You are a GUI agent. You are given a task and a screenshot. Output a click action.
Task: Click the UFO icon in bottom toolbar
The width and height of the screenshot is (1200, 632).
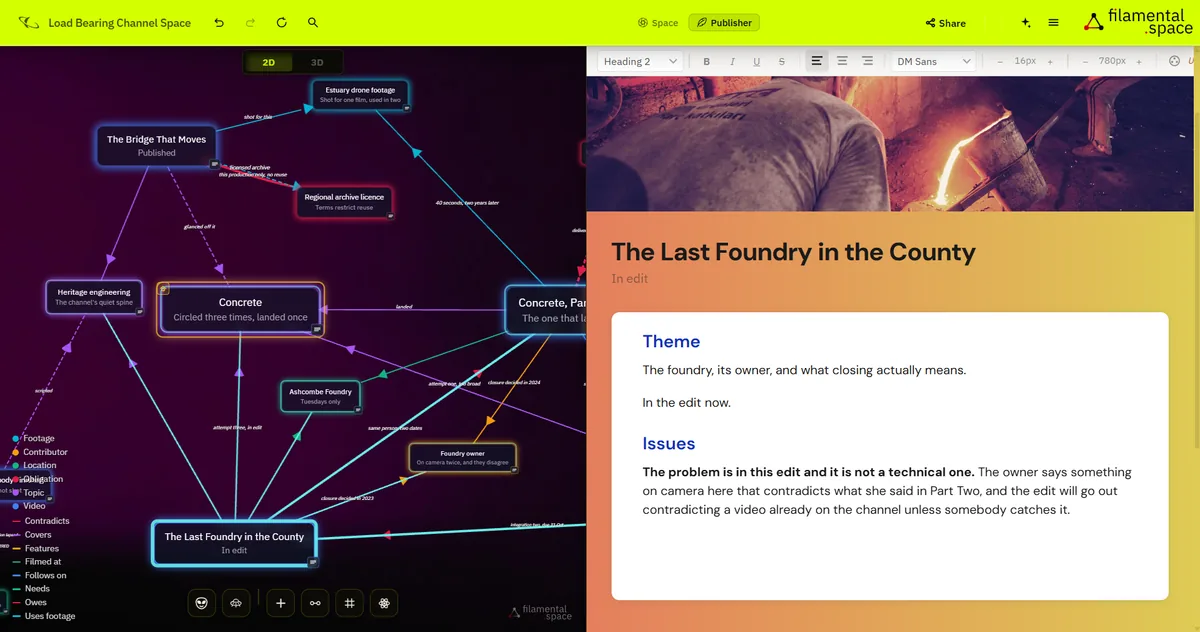236,603
